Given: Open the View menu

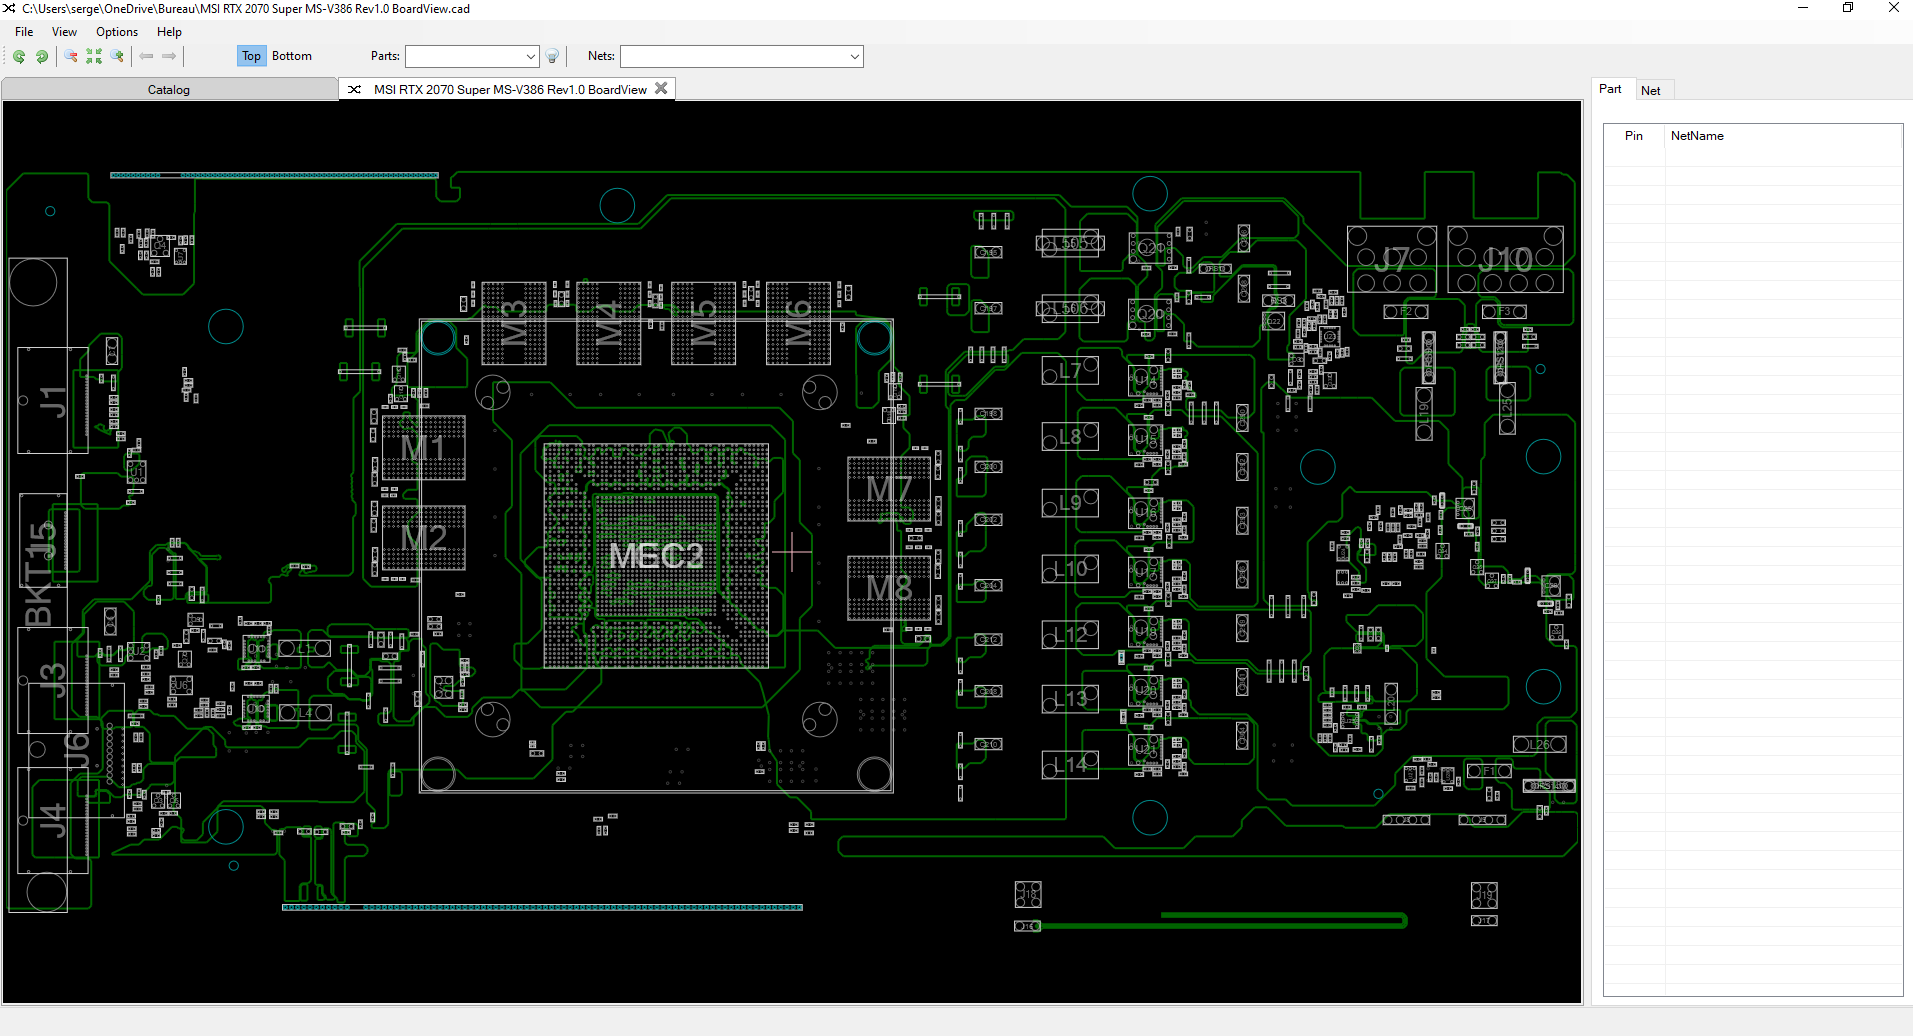Looking at the screenshot, I should (64, 32).
